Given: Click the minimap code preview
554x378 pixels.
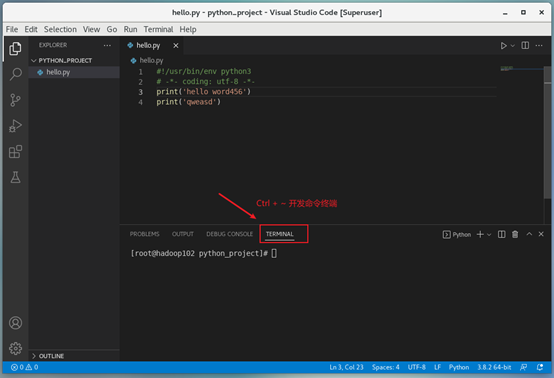Looking at the screenshot, I should pos(507,68).
